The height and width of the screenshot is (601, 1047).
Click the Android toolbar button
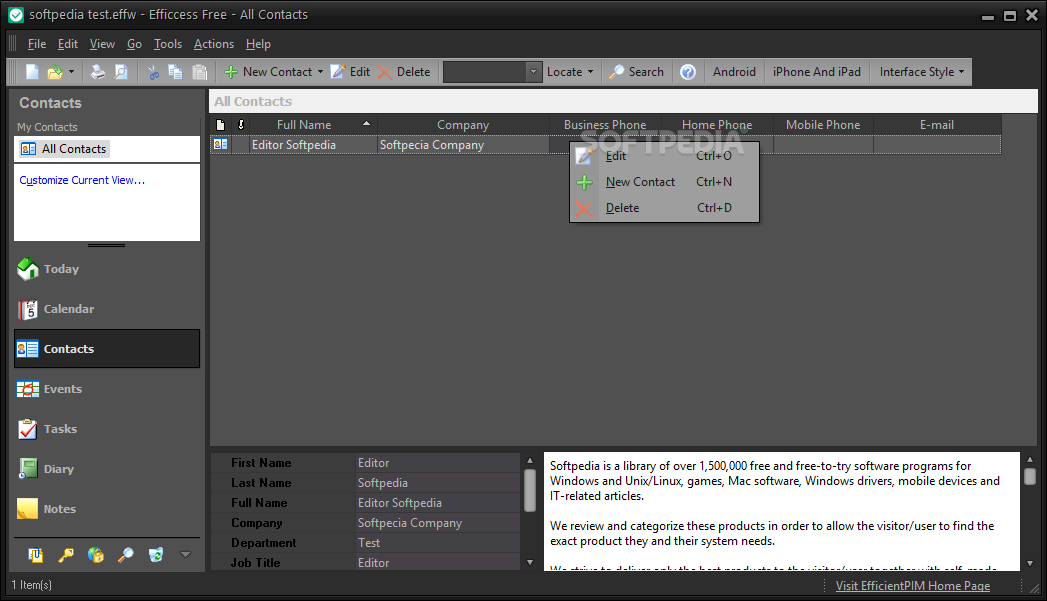734,71
